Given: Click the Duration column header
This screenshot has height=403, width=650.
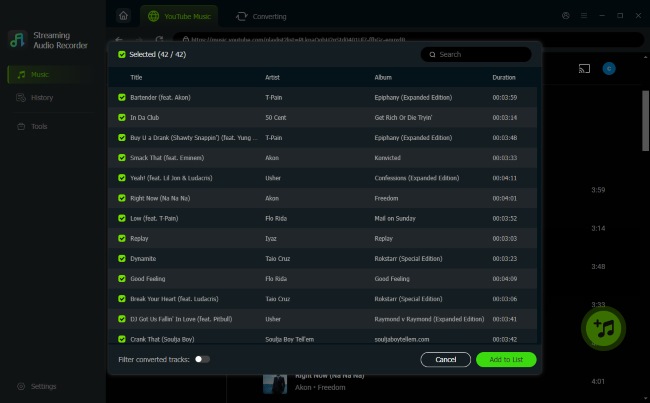Looking at the screenshot, I should click(504, 78).
